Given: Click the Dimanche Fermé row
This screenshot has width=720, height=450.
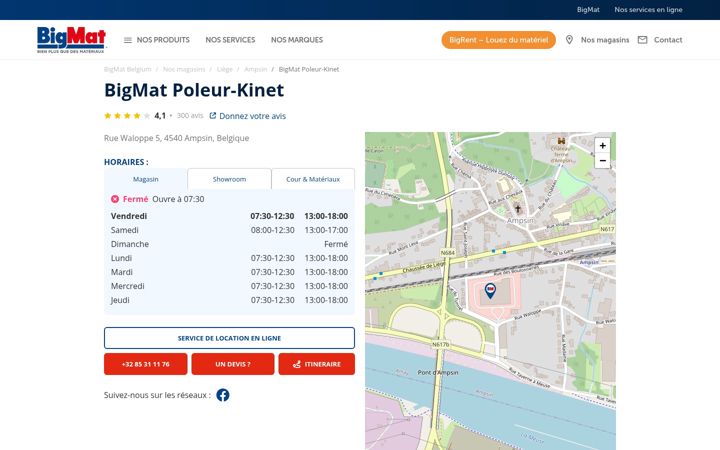Looking at the screenshot, I should [x=229, y=244].
